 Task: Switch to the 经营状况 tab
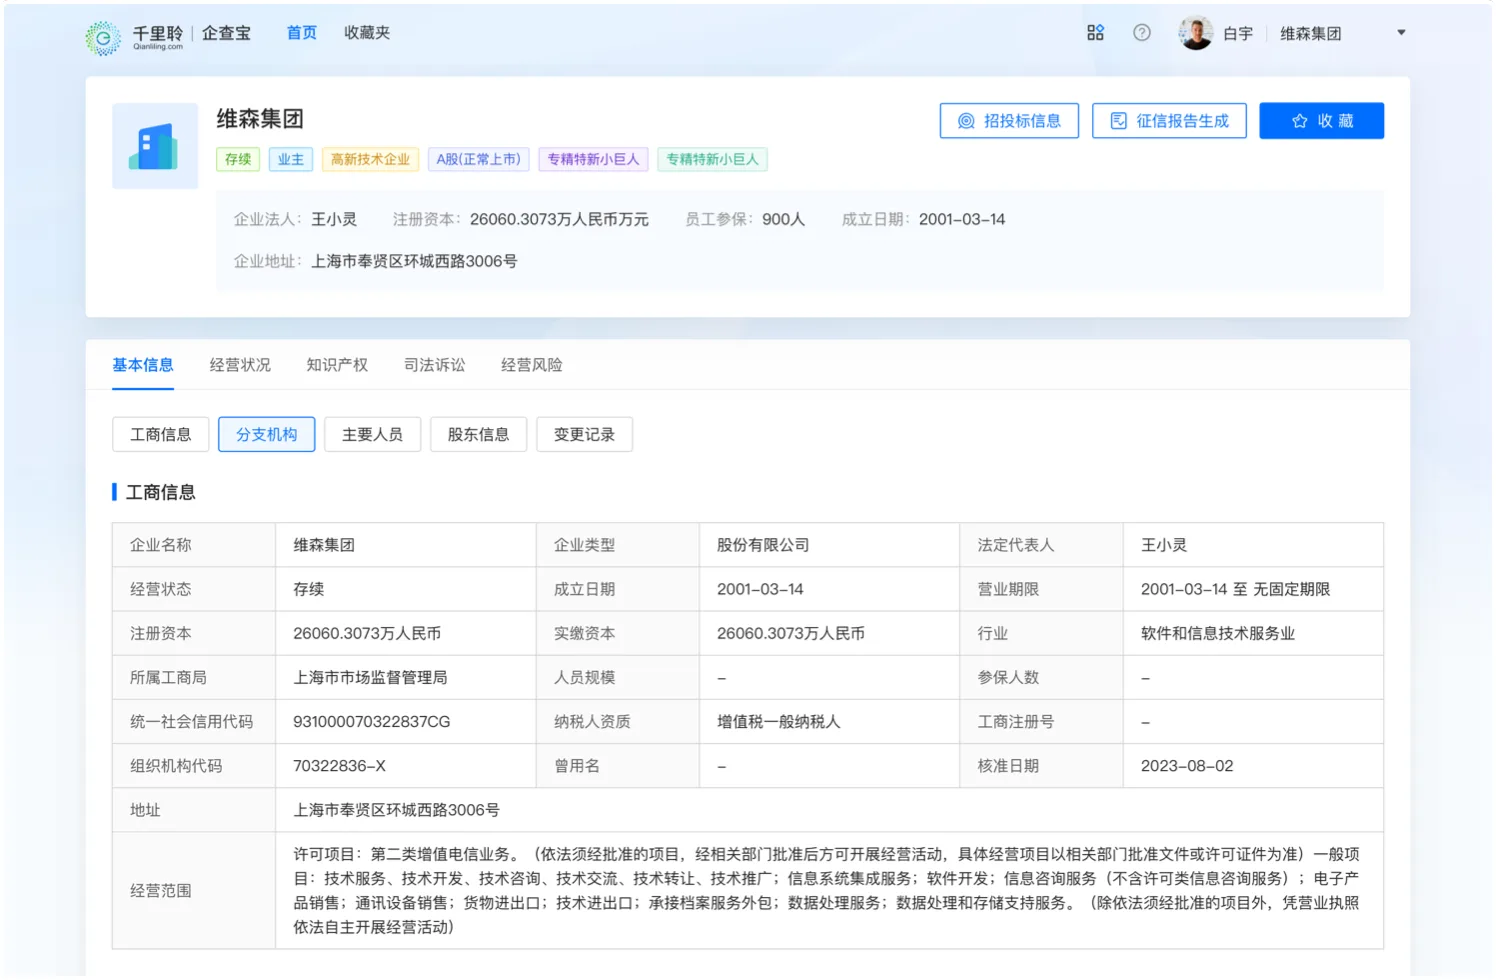[x=240, y=365]
